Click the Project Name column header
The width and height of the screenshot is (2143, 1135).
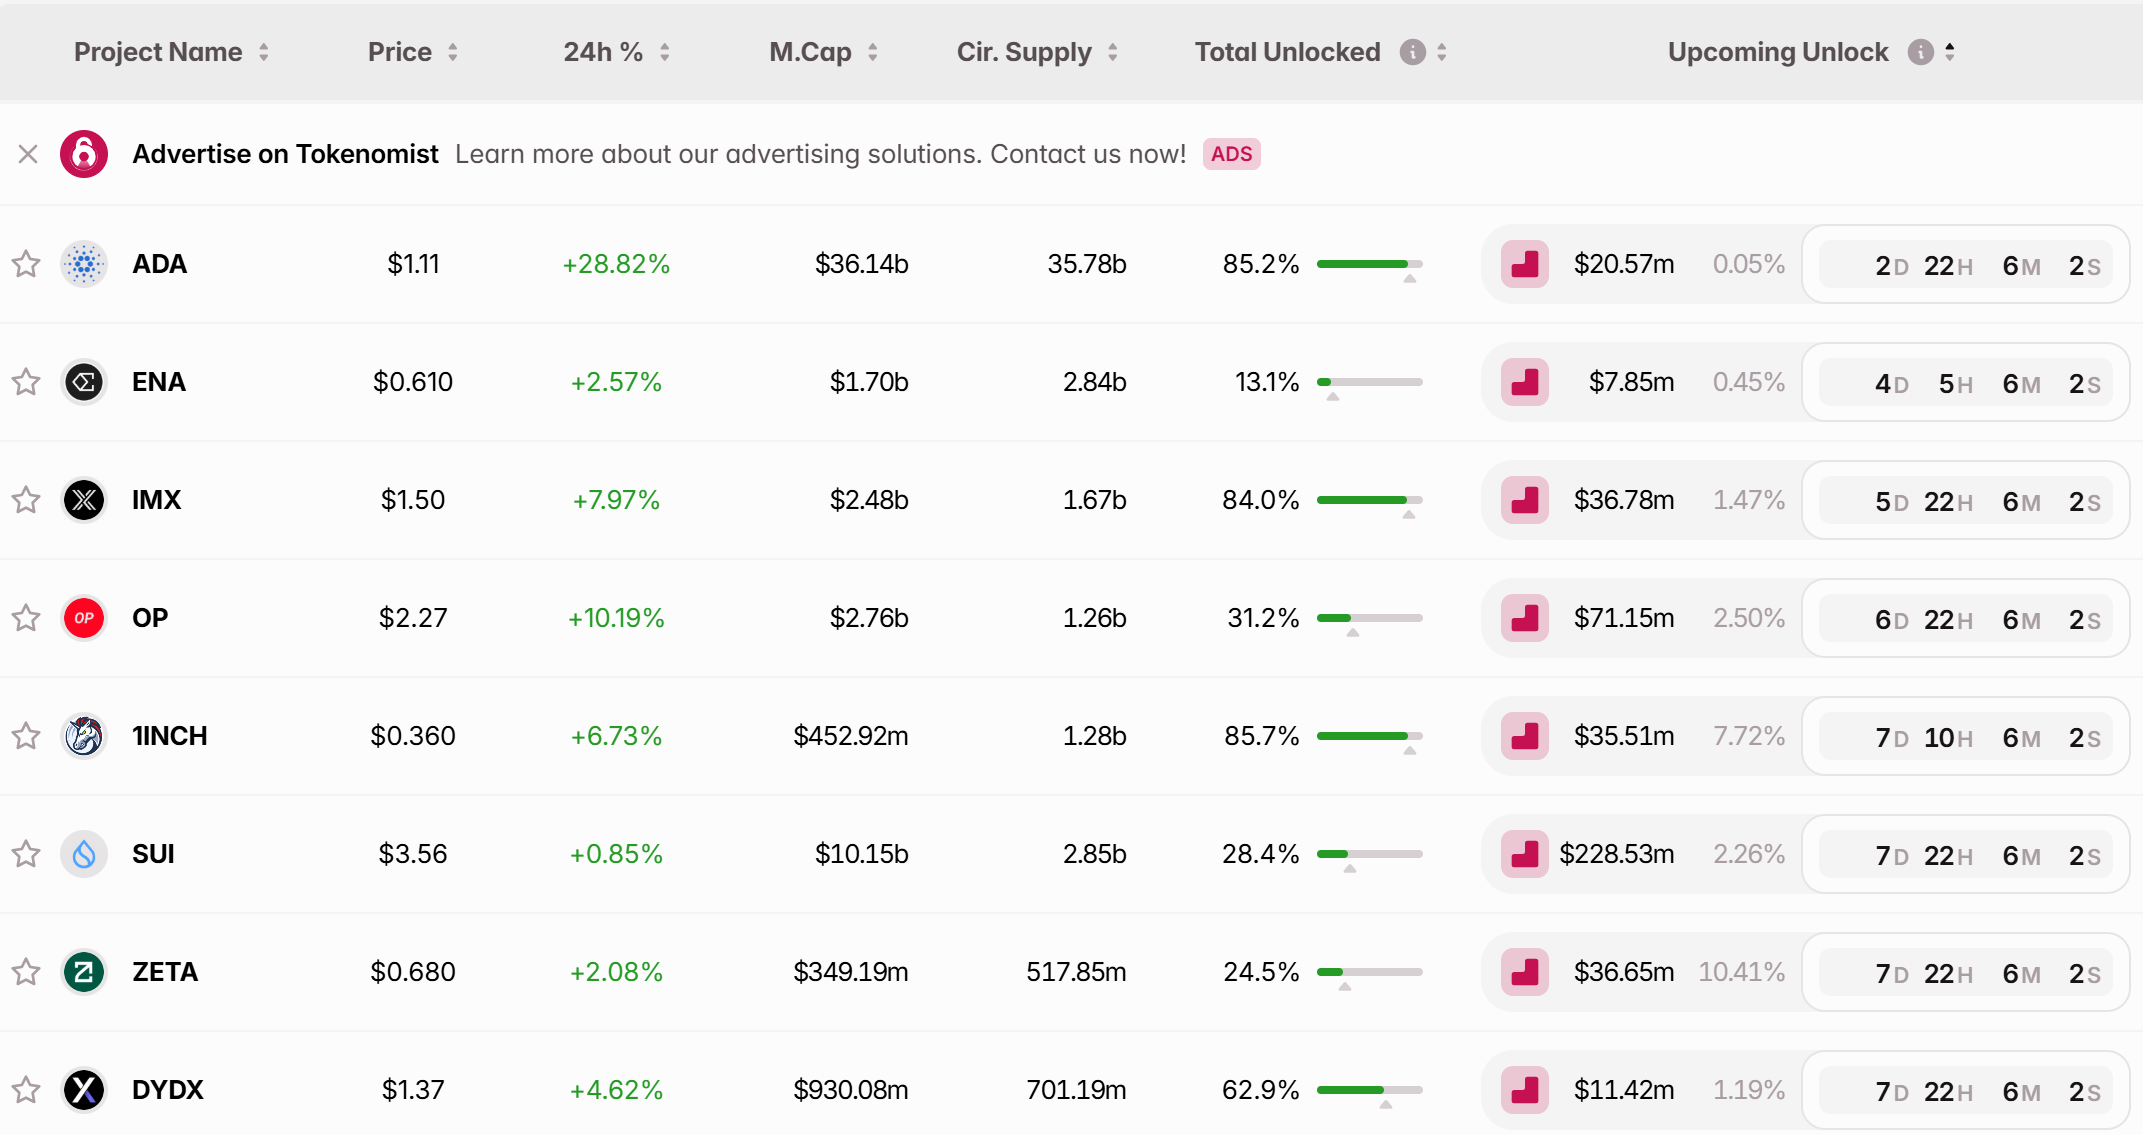point(158,52)
